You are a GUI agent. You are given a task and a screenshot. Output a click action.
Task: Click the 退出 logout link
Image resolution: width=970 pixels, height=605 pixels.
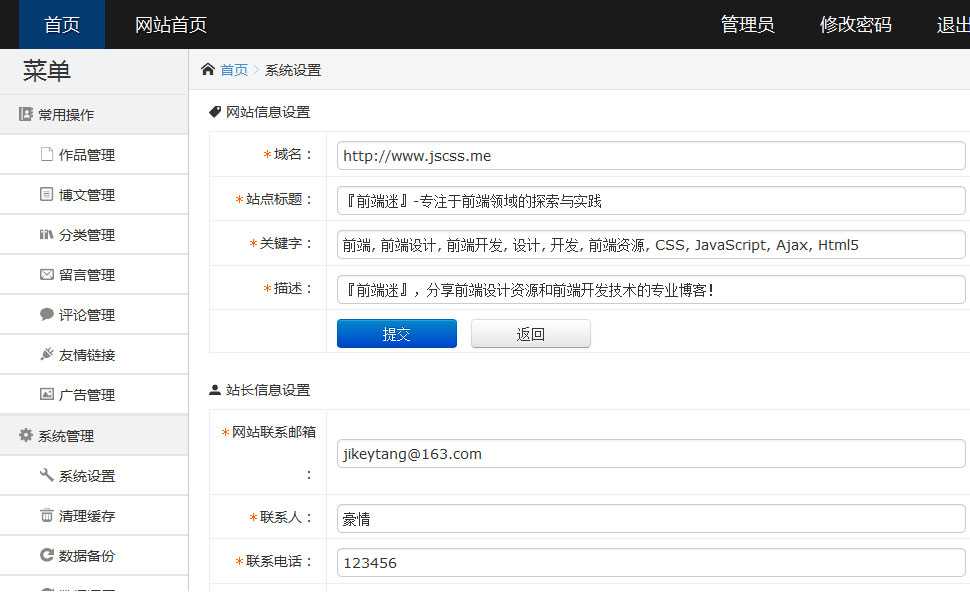point(953,25)
